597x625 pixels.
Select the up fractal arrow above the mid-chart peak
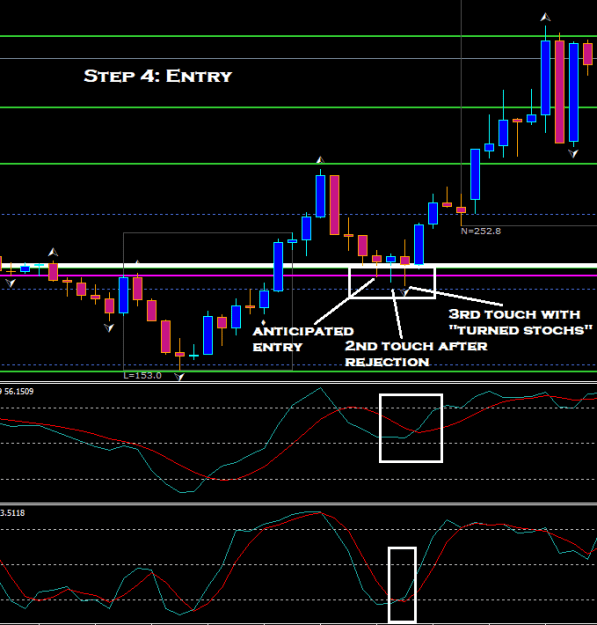point(320,160)
